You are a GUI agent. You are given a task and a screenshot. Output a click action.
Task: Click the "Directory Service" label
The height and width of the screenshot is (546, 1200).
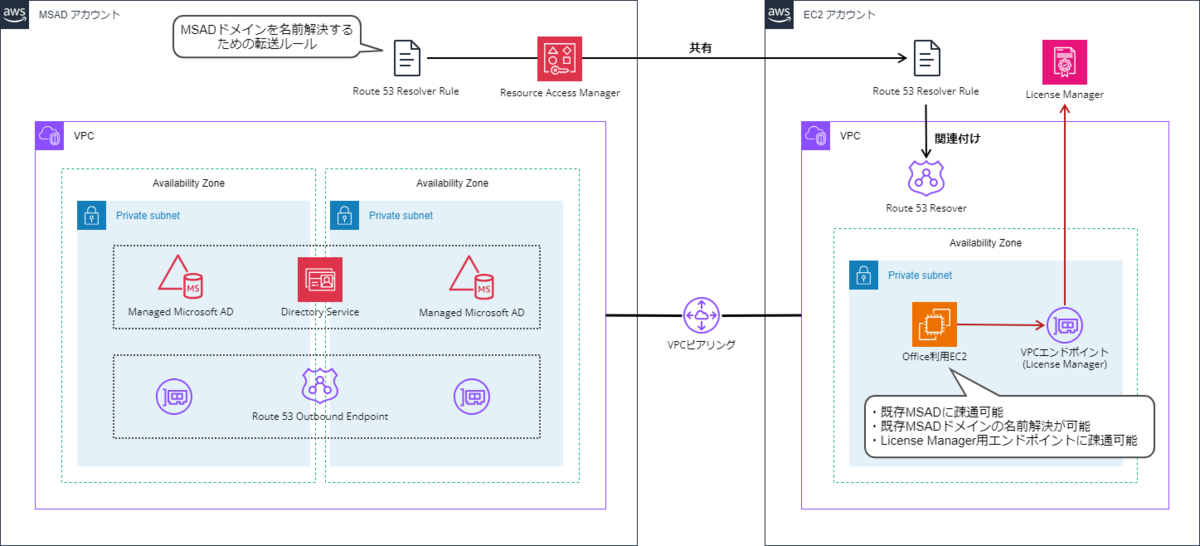click(x=320, y=312)
